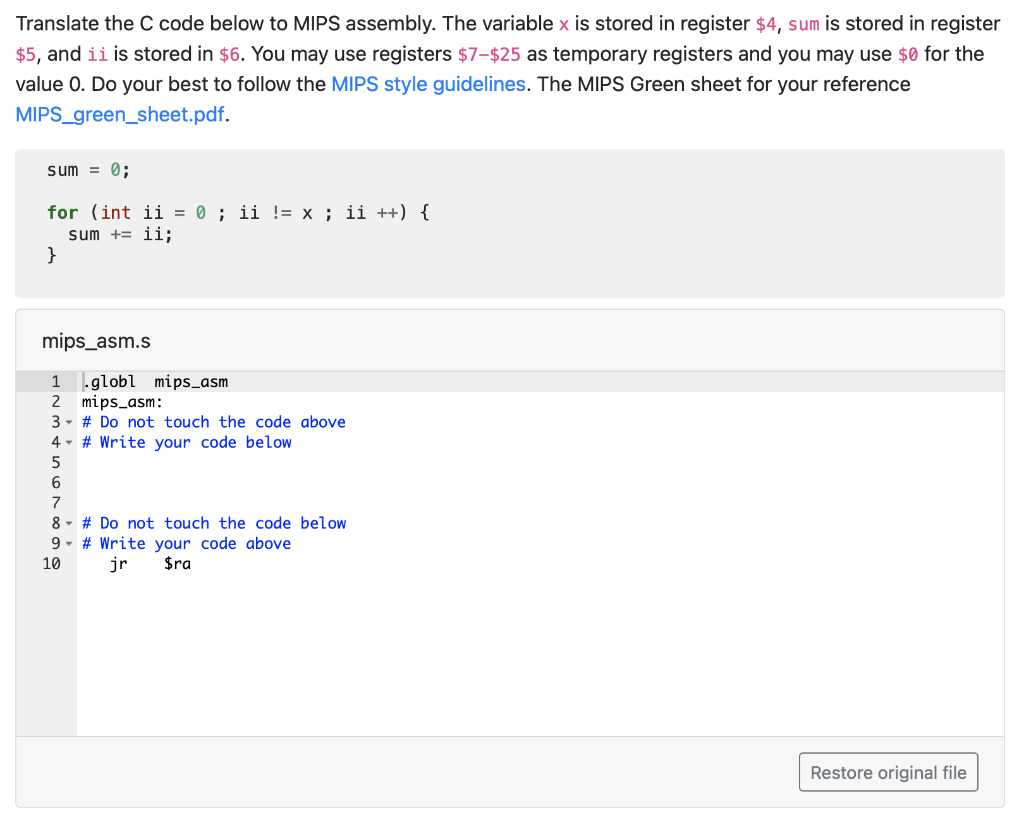Screen dimensions: 1024x827
Task: Place the cursor on empty line 6
Action: (150, 482)
